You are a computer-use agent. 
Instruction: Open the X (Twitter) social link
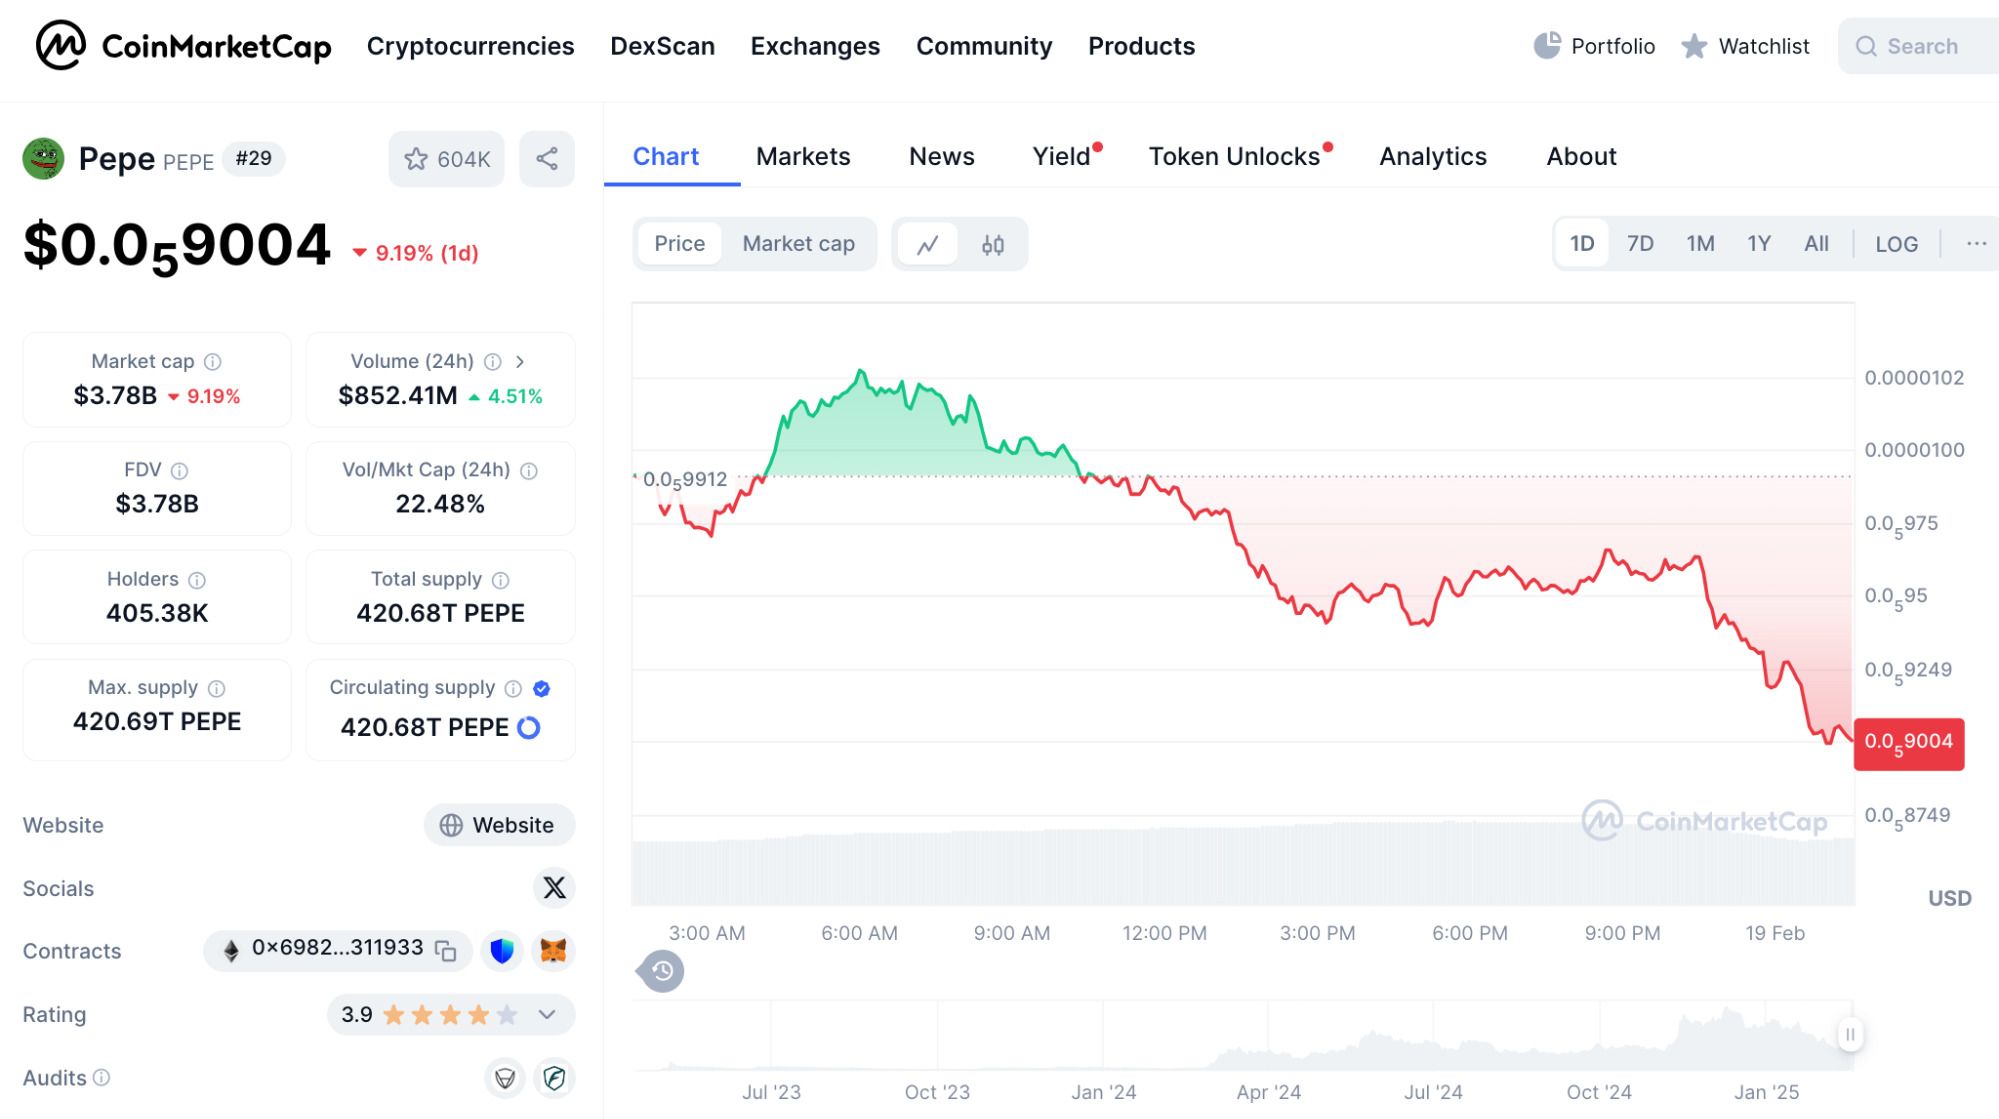(x=554, y=887)
